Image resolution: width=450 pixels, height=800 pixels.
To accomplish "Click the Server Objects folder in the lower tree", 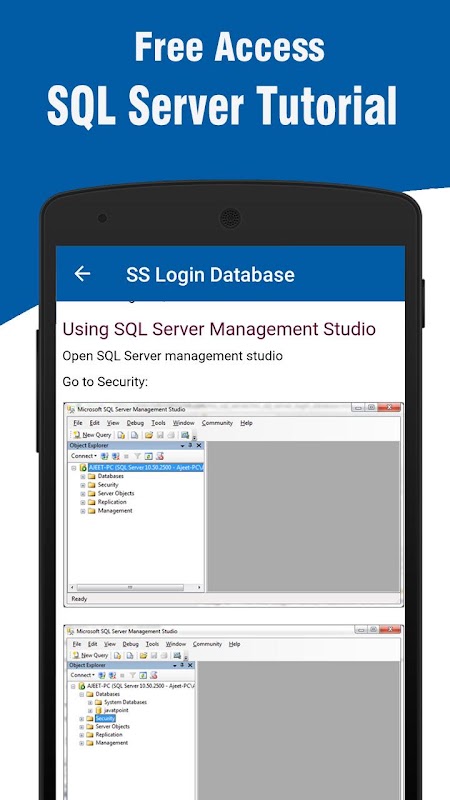I will [112, 727].
